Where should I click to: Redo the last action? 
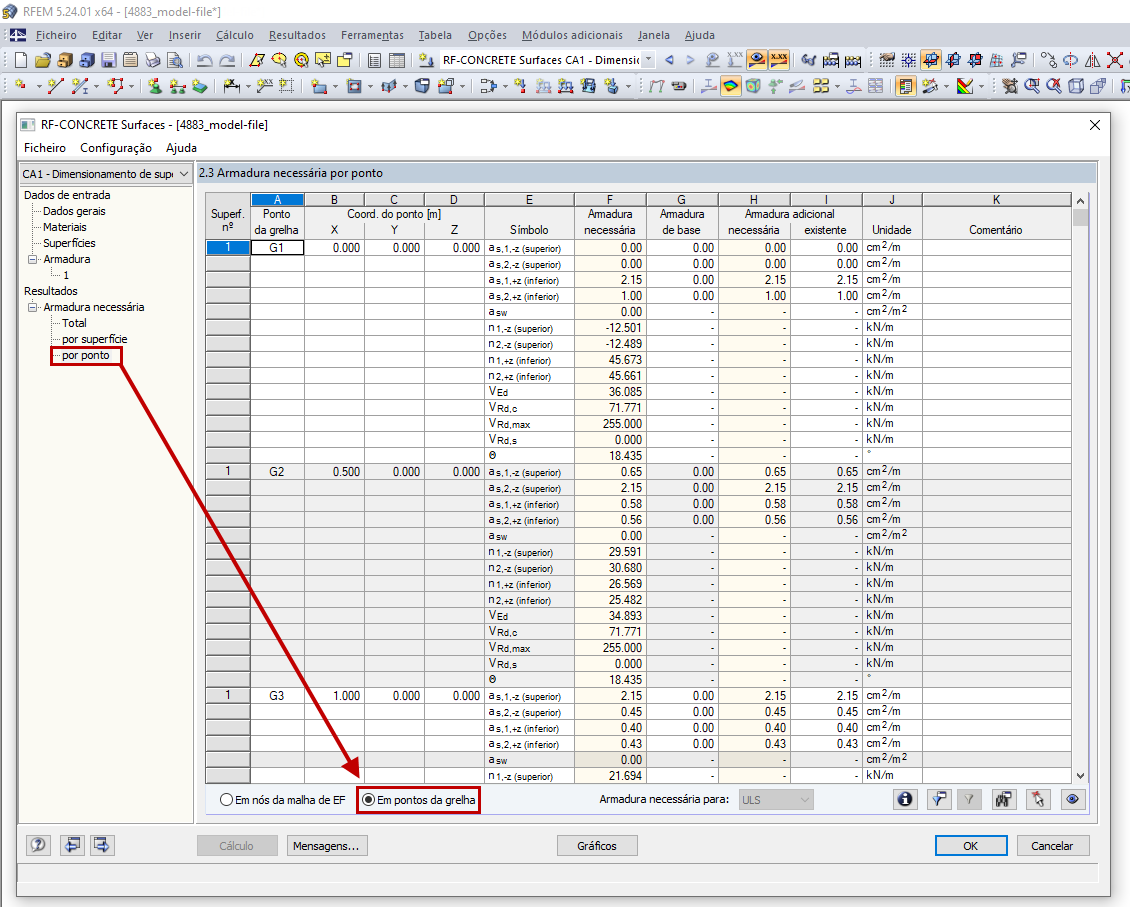tap(227, 61)
